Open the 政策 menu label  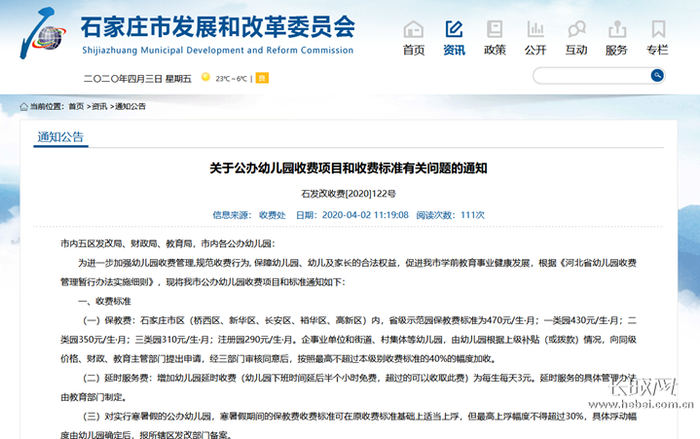click(495, 50)
